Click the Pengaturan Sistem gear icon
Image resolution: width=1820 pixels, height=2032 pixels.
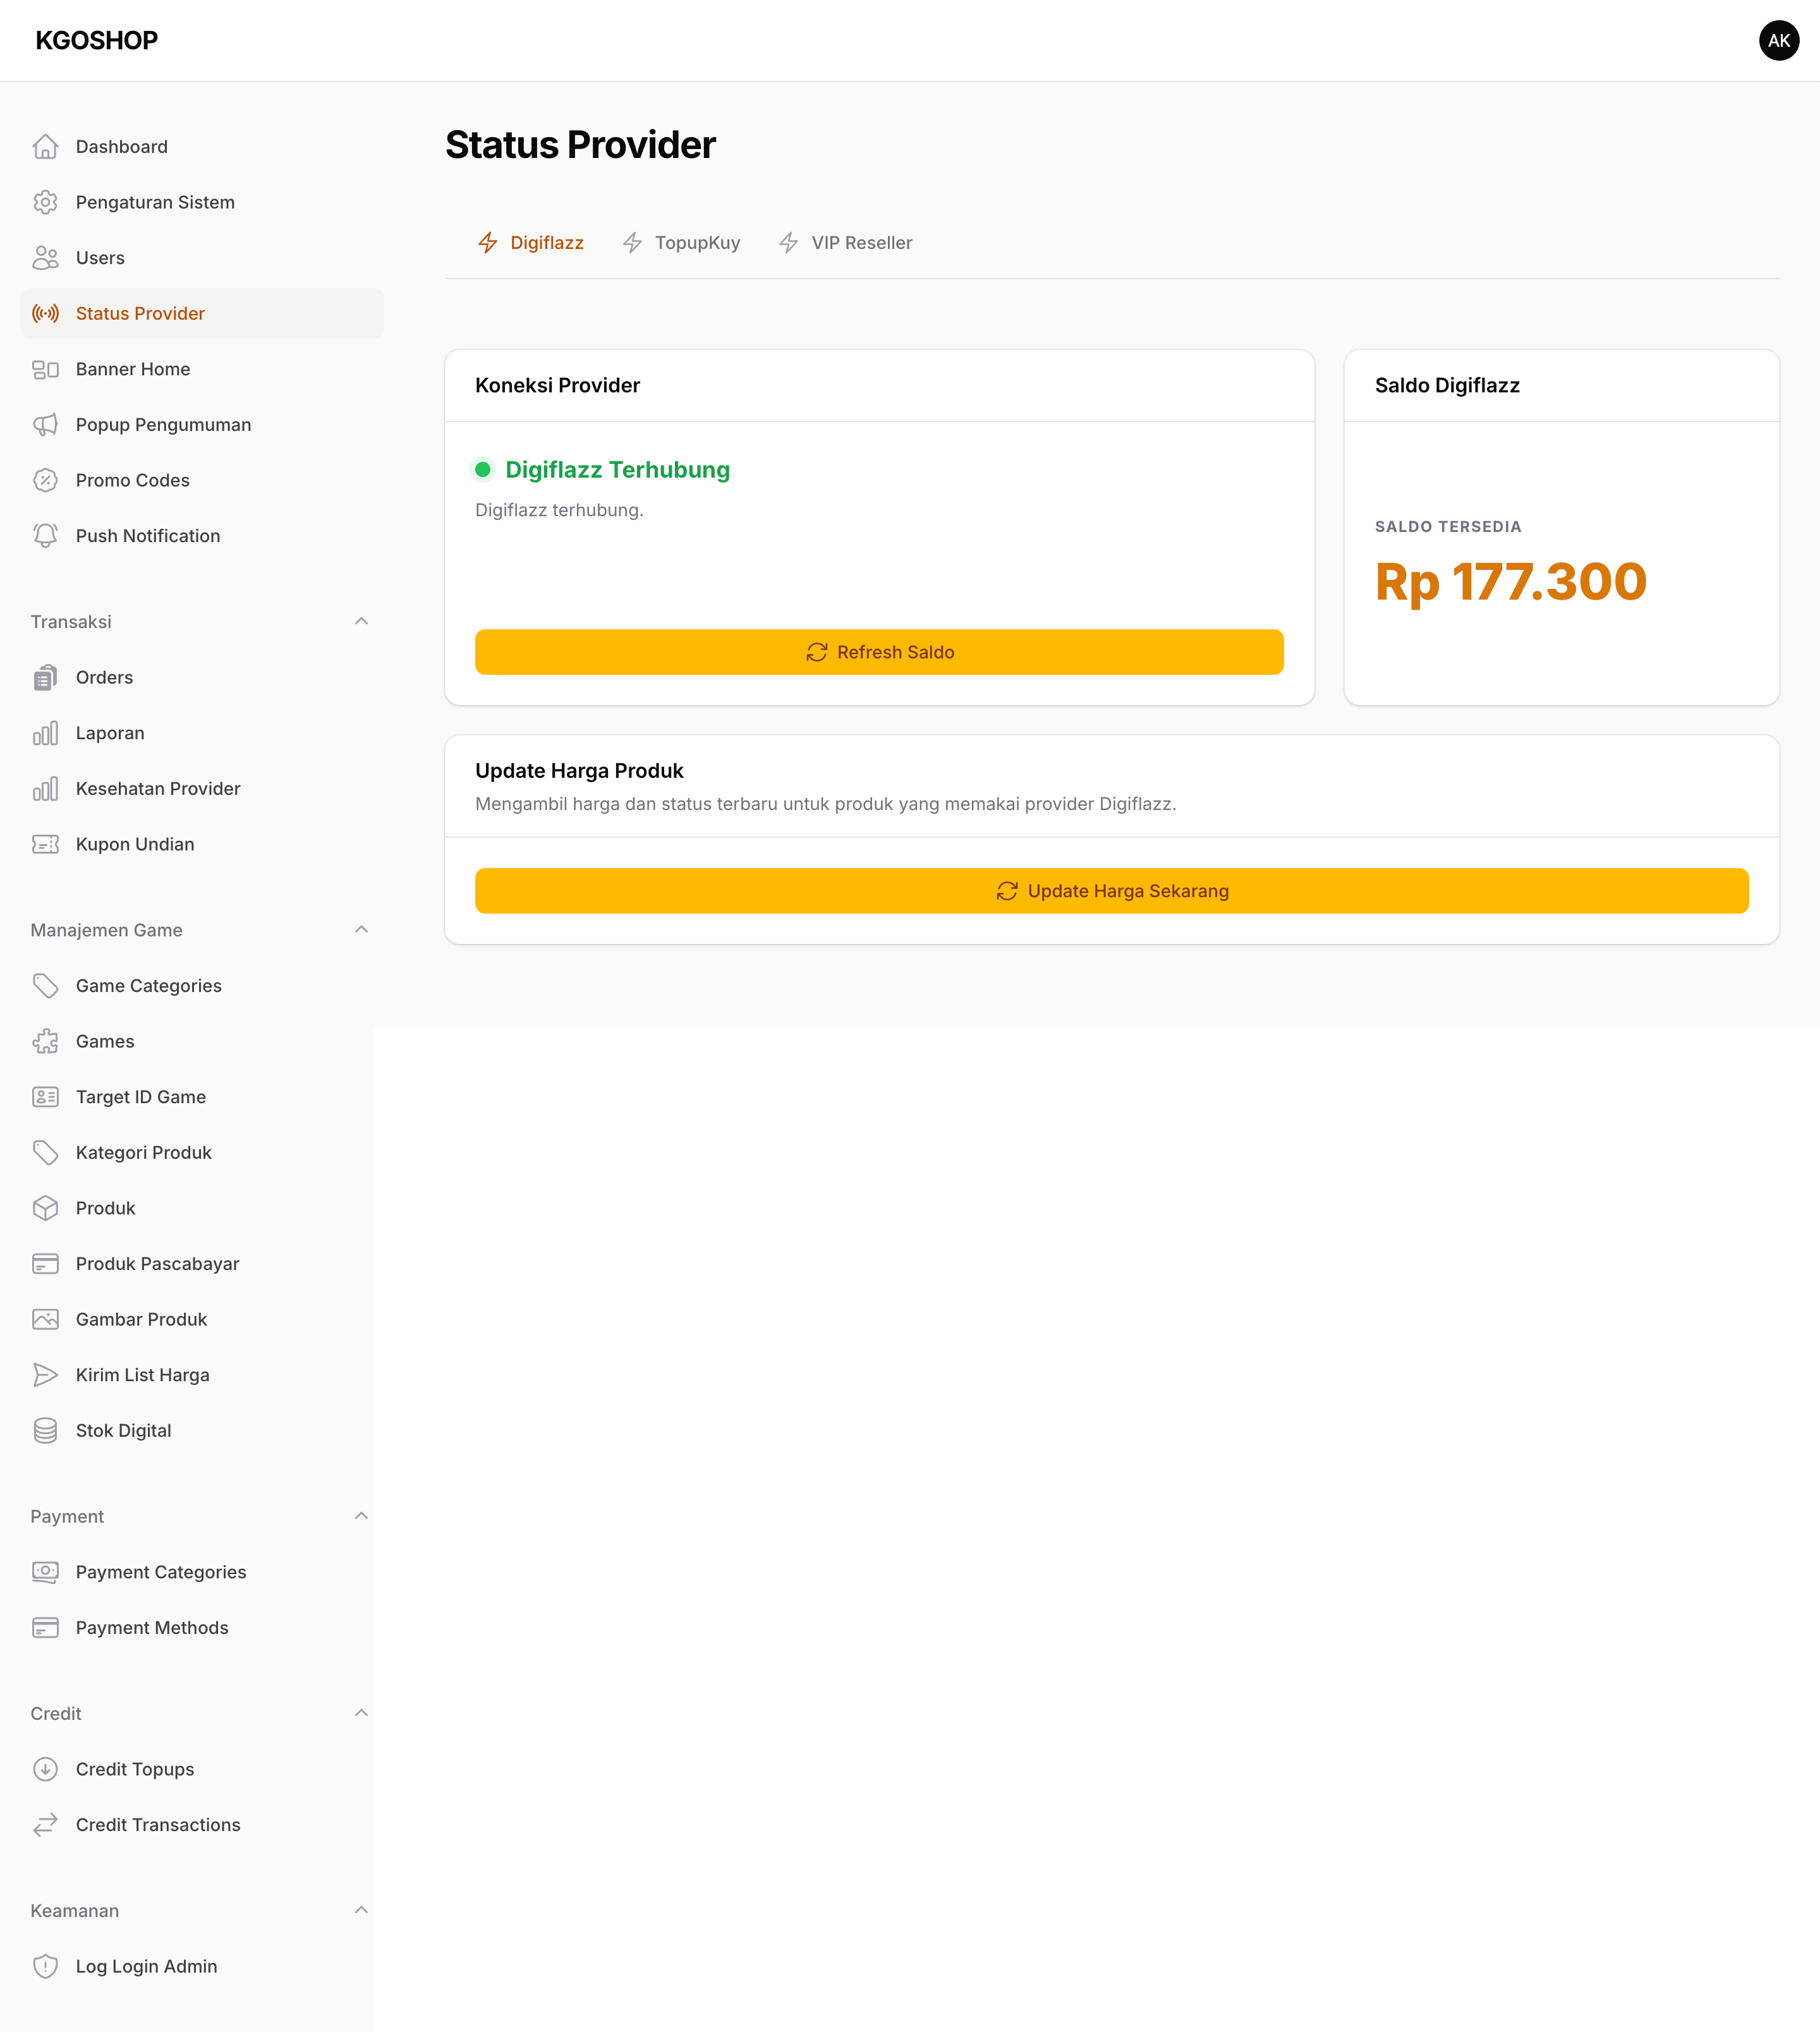pyautogui.click(x=45, y=202)
